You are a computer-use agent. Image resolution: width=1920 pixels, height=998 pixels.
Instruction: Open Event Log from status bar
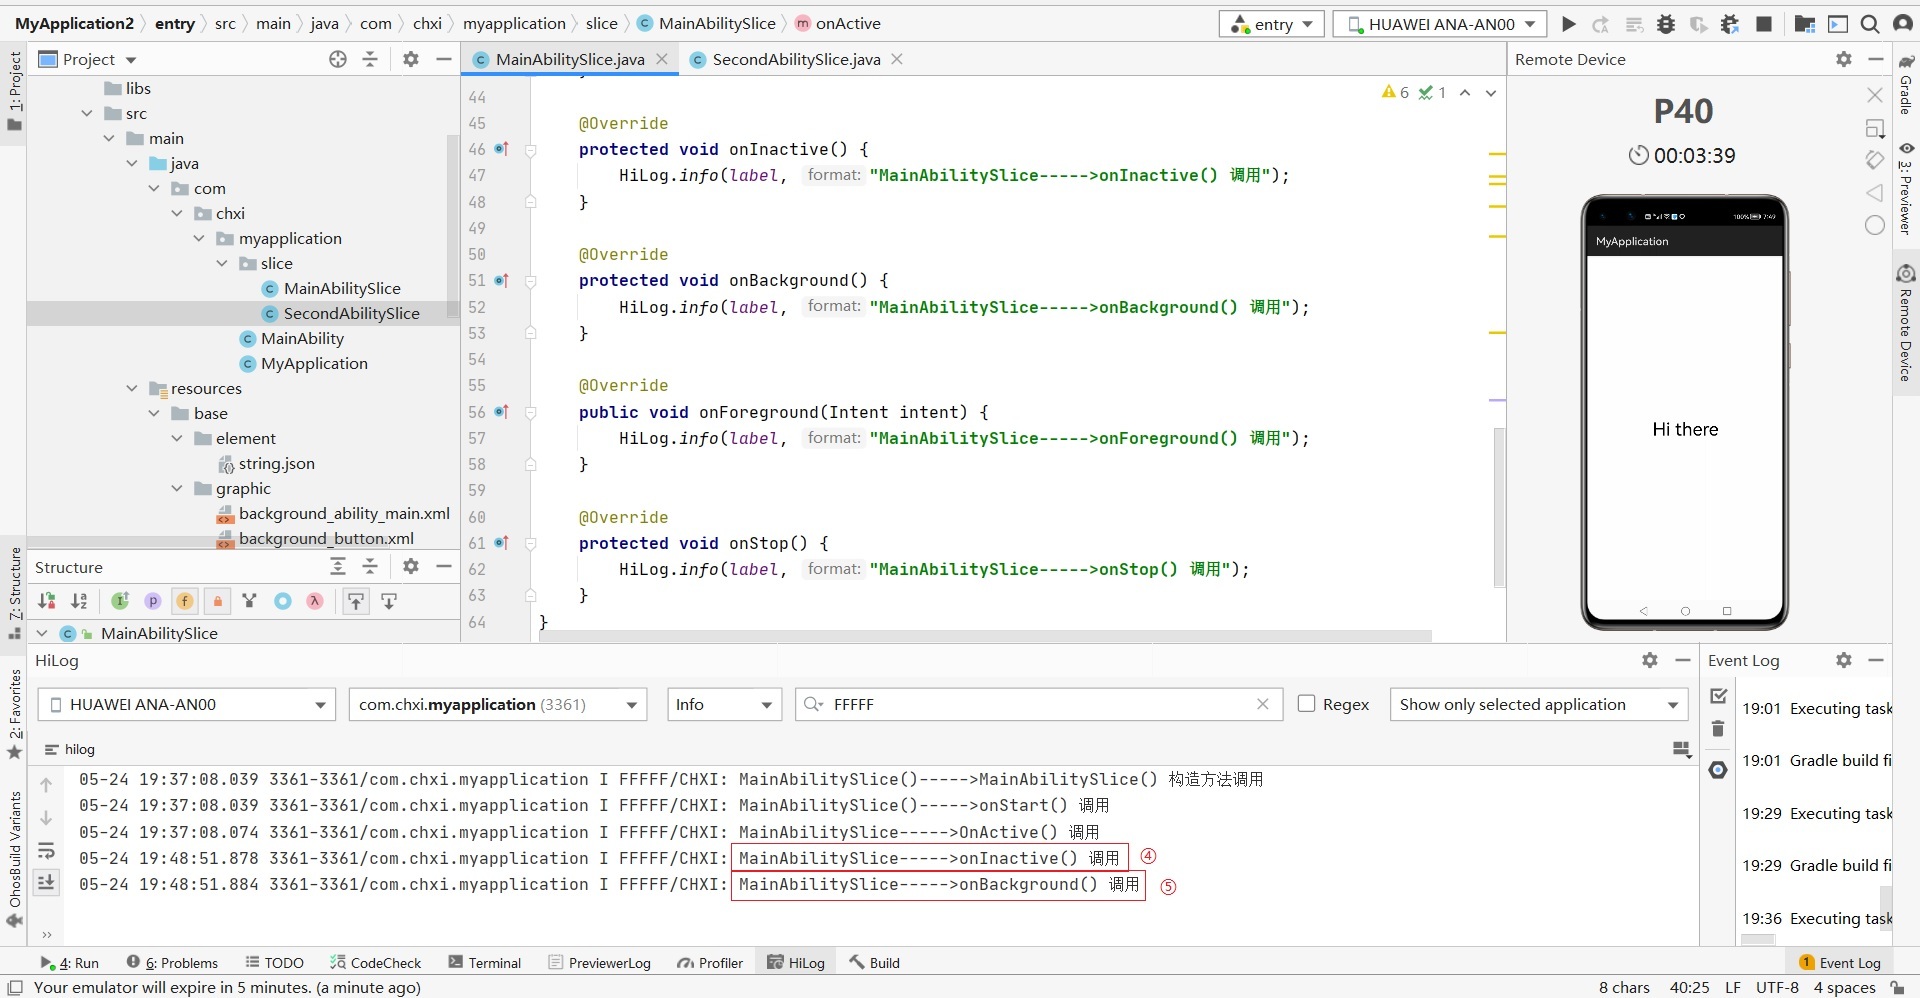click(1840, 963)
